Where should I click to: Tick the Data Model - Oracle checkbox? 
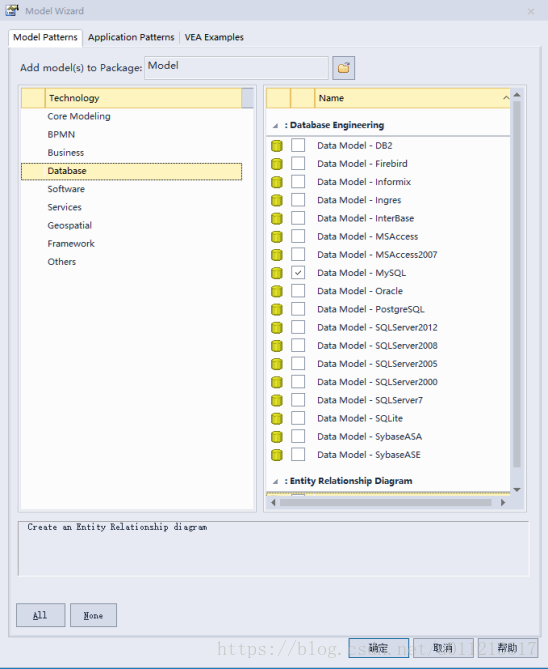pyautogui.click(x=298, y=291)
